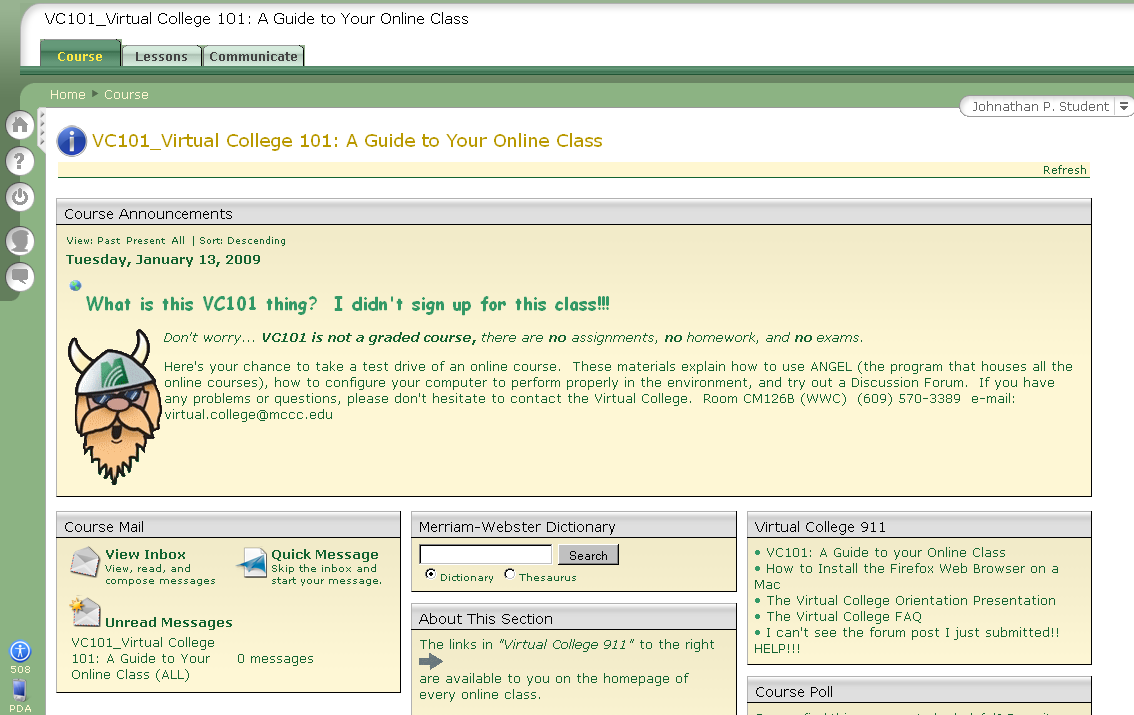This screenshot has height=715, width=1134.
Task: Switch to the Lessons tab
Action: tap(161, 57)
